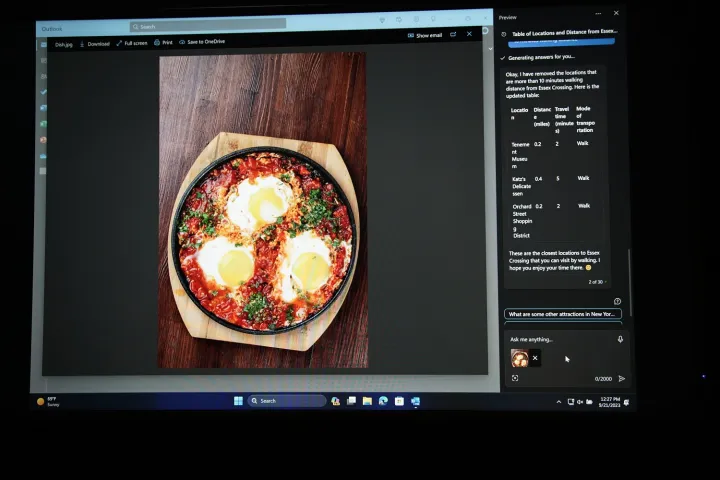
Task: Click the shakshuka dish photo
Action: 263,210
